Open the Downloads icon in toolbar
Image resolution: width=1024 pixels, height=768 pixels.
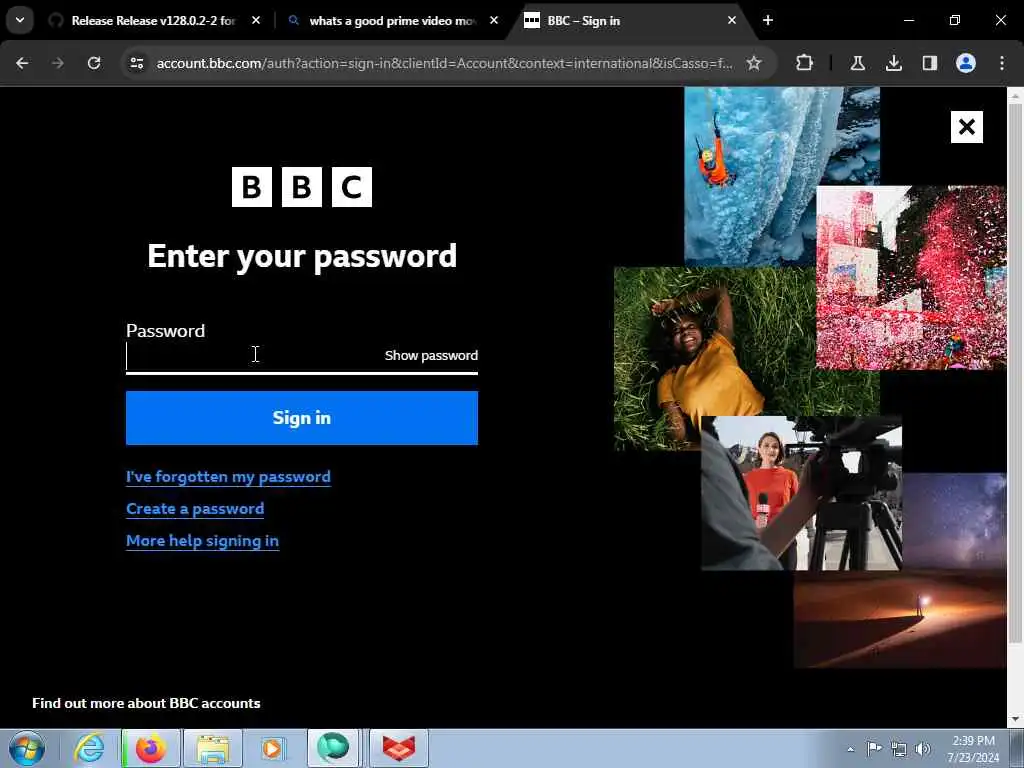[x=893, y=63]
